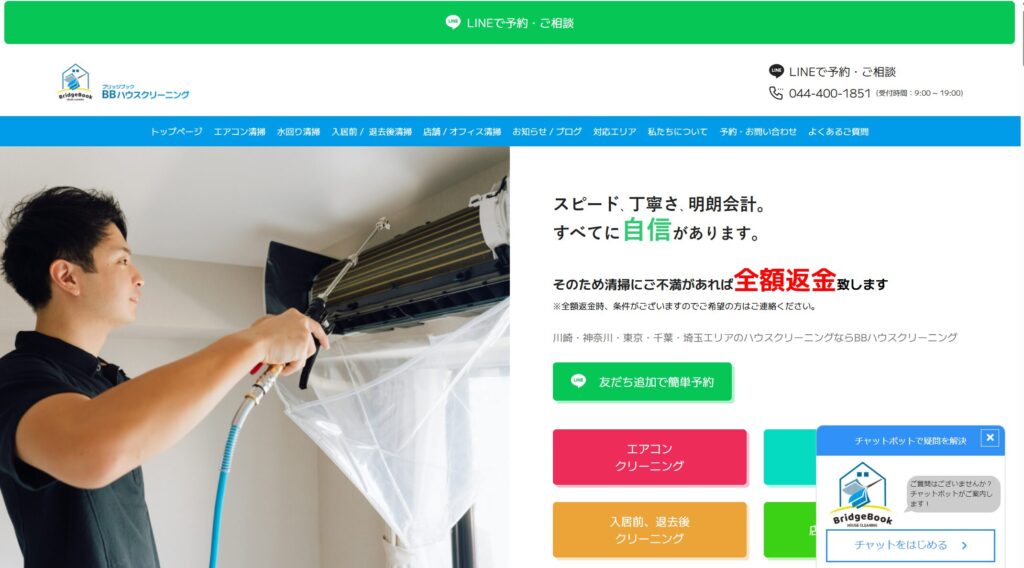
Task: Open the エアコン清掃 menu item
Action: (x=240, y=131)
